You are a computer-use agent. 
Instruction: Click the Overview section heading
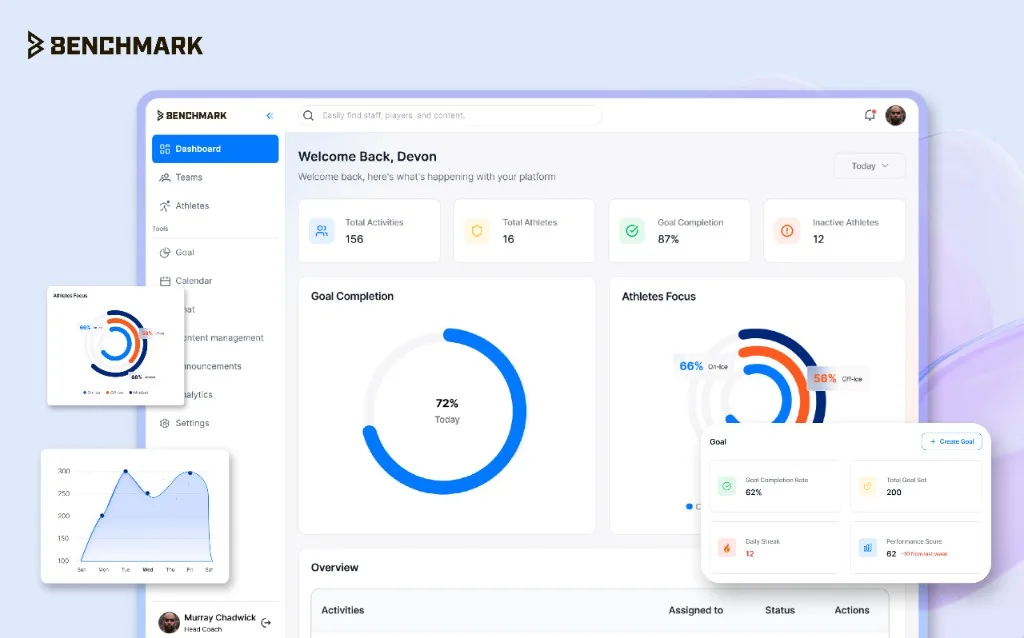tap(334, 567)
